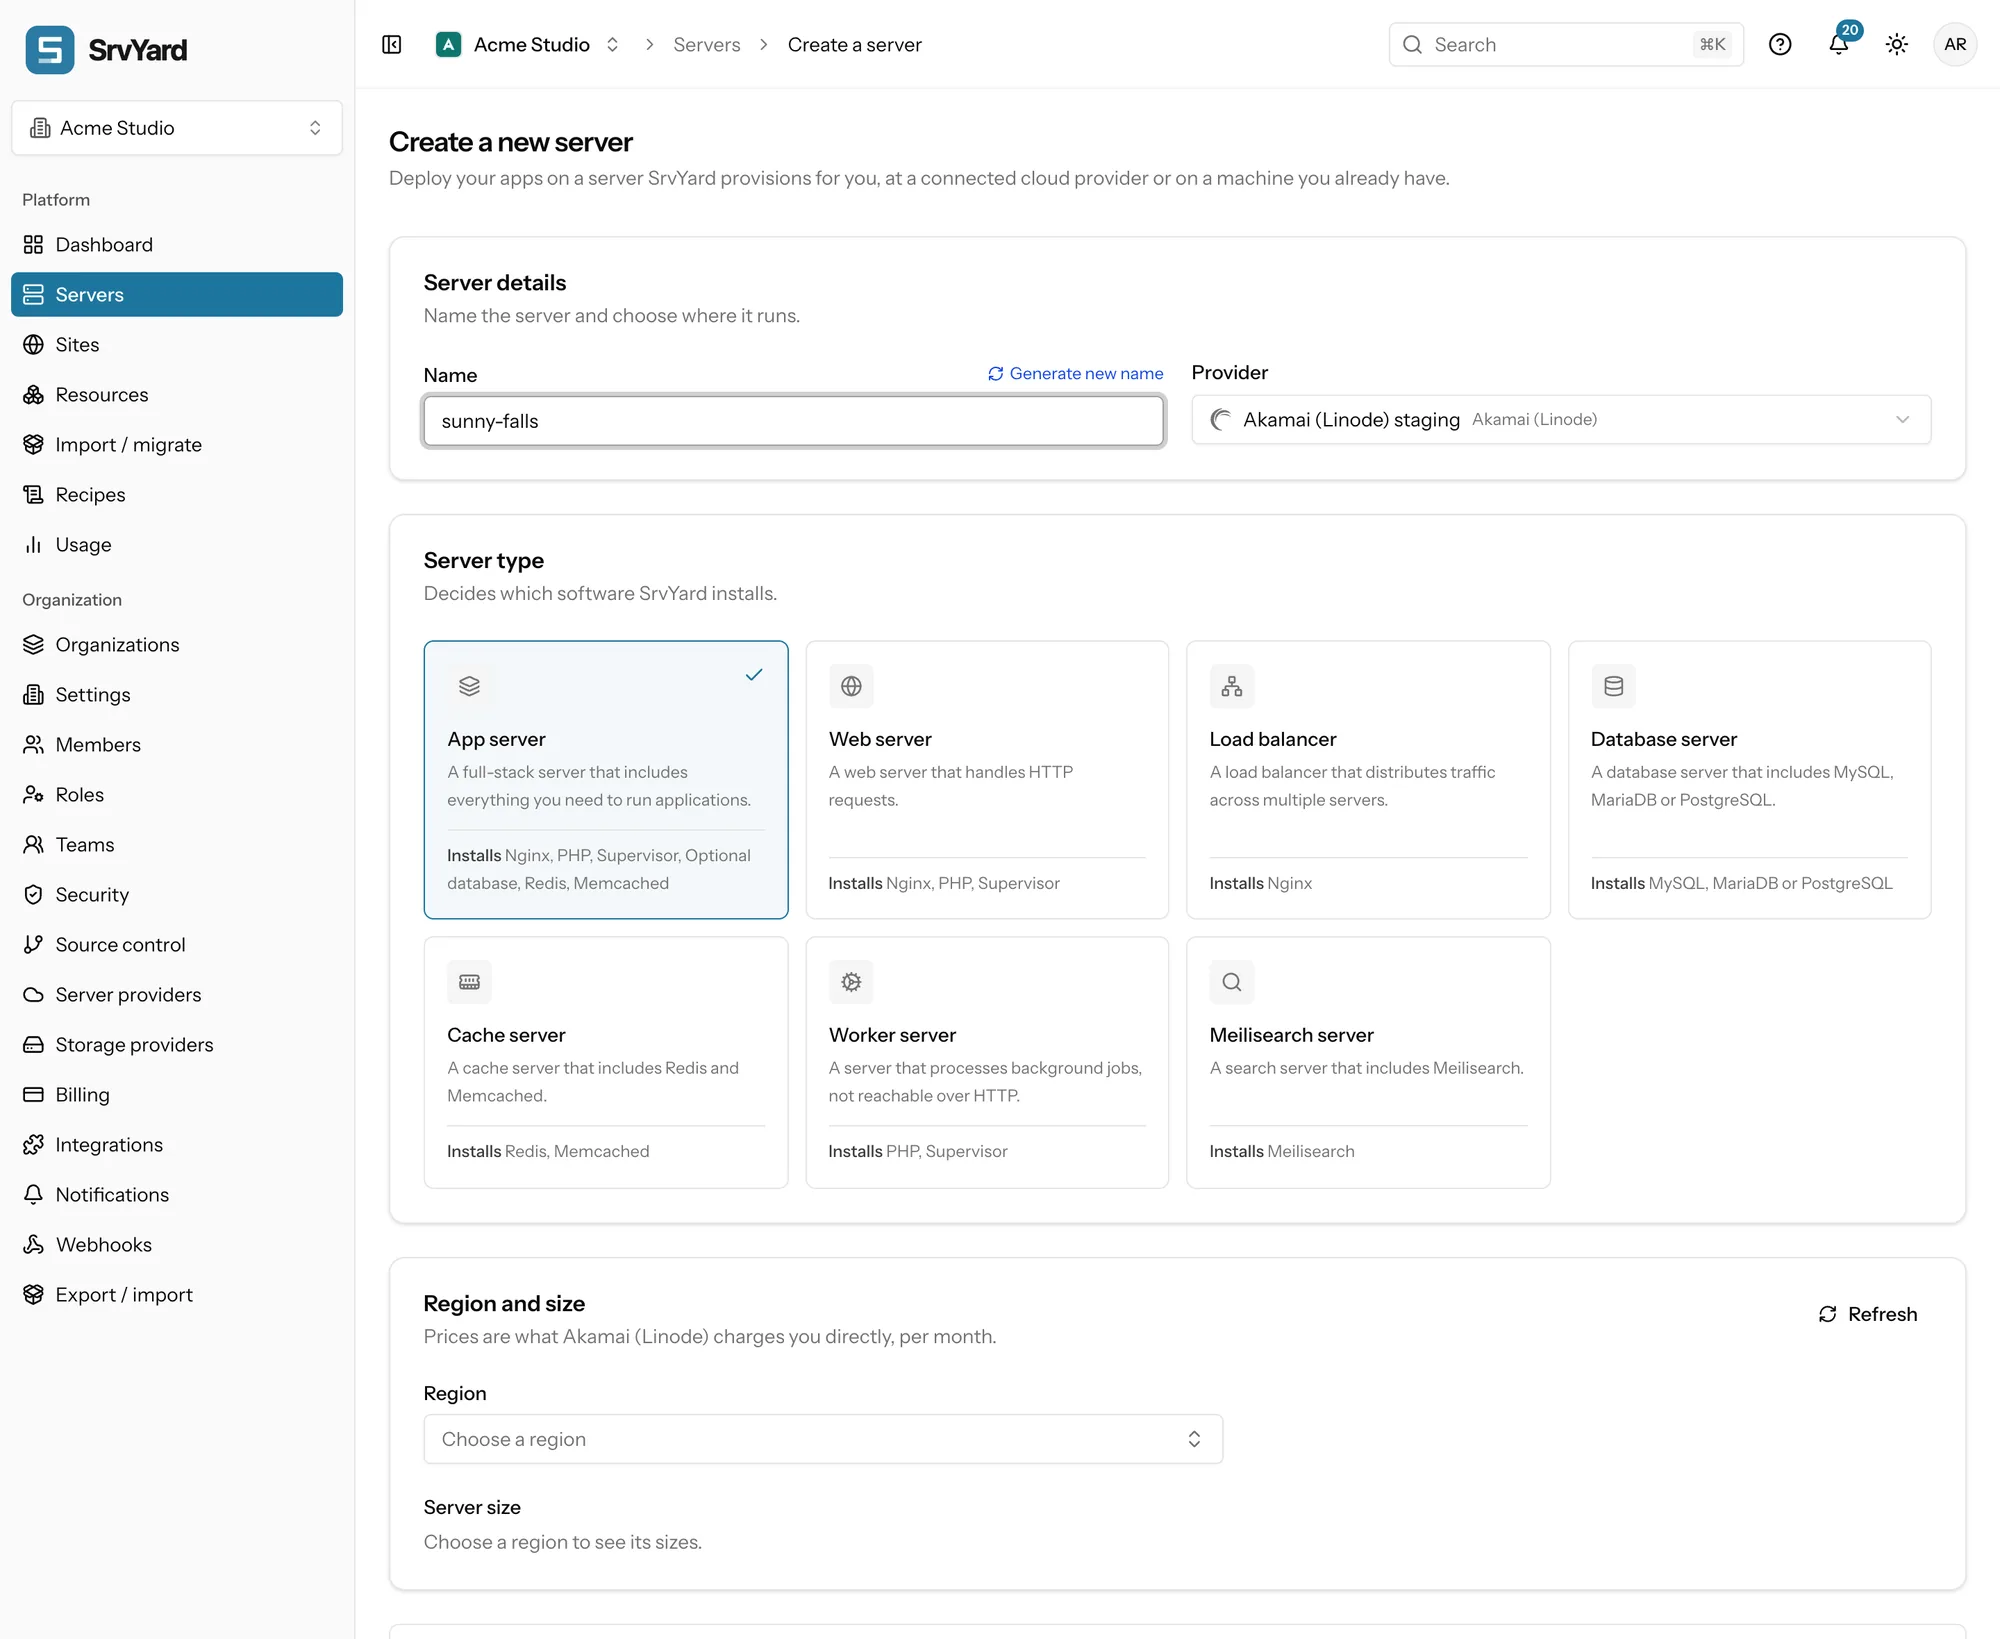
Task: Click the Create a server breadcrumb
Action: pos(855,45)
